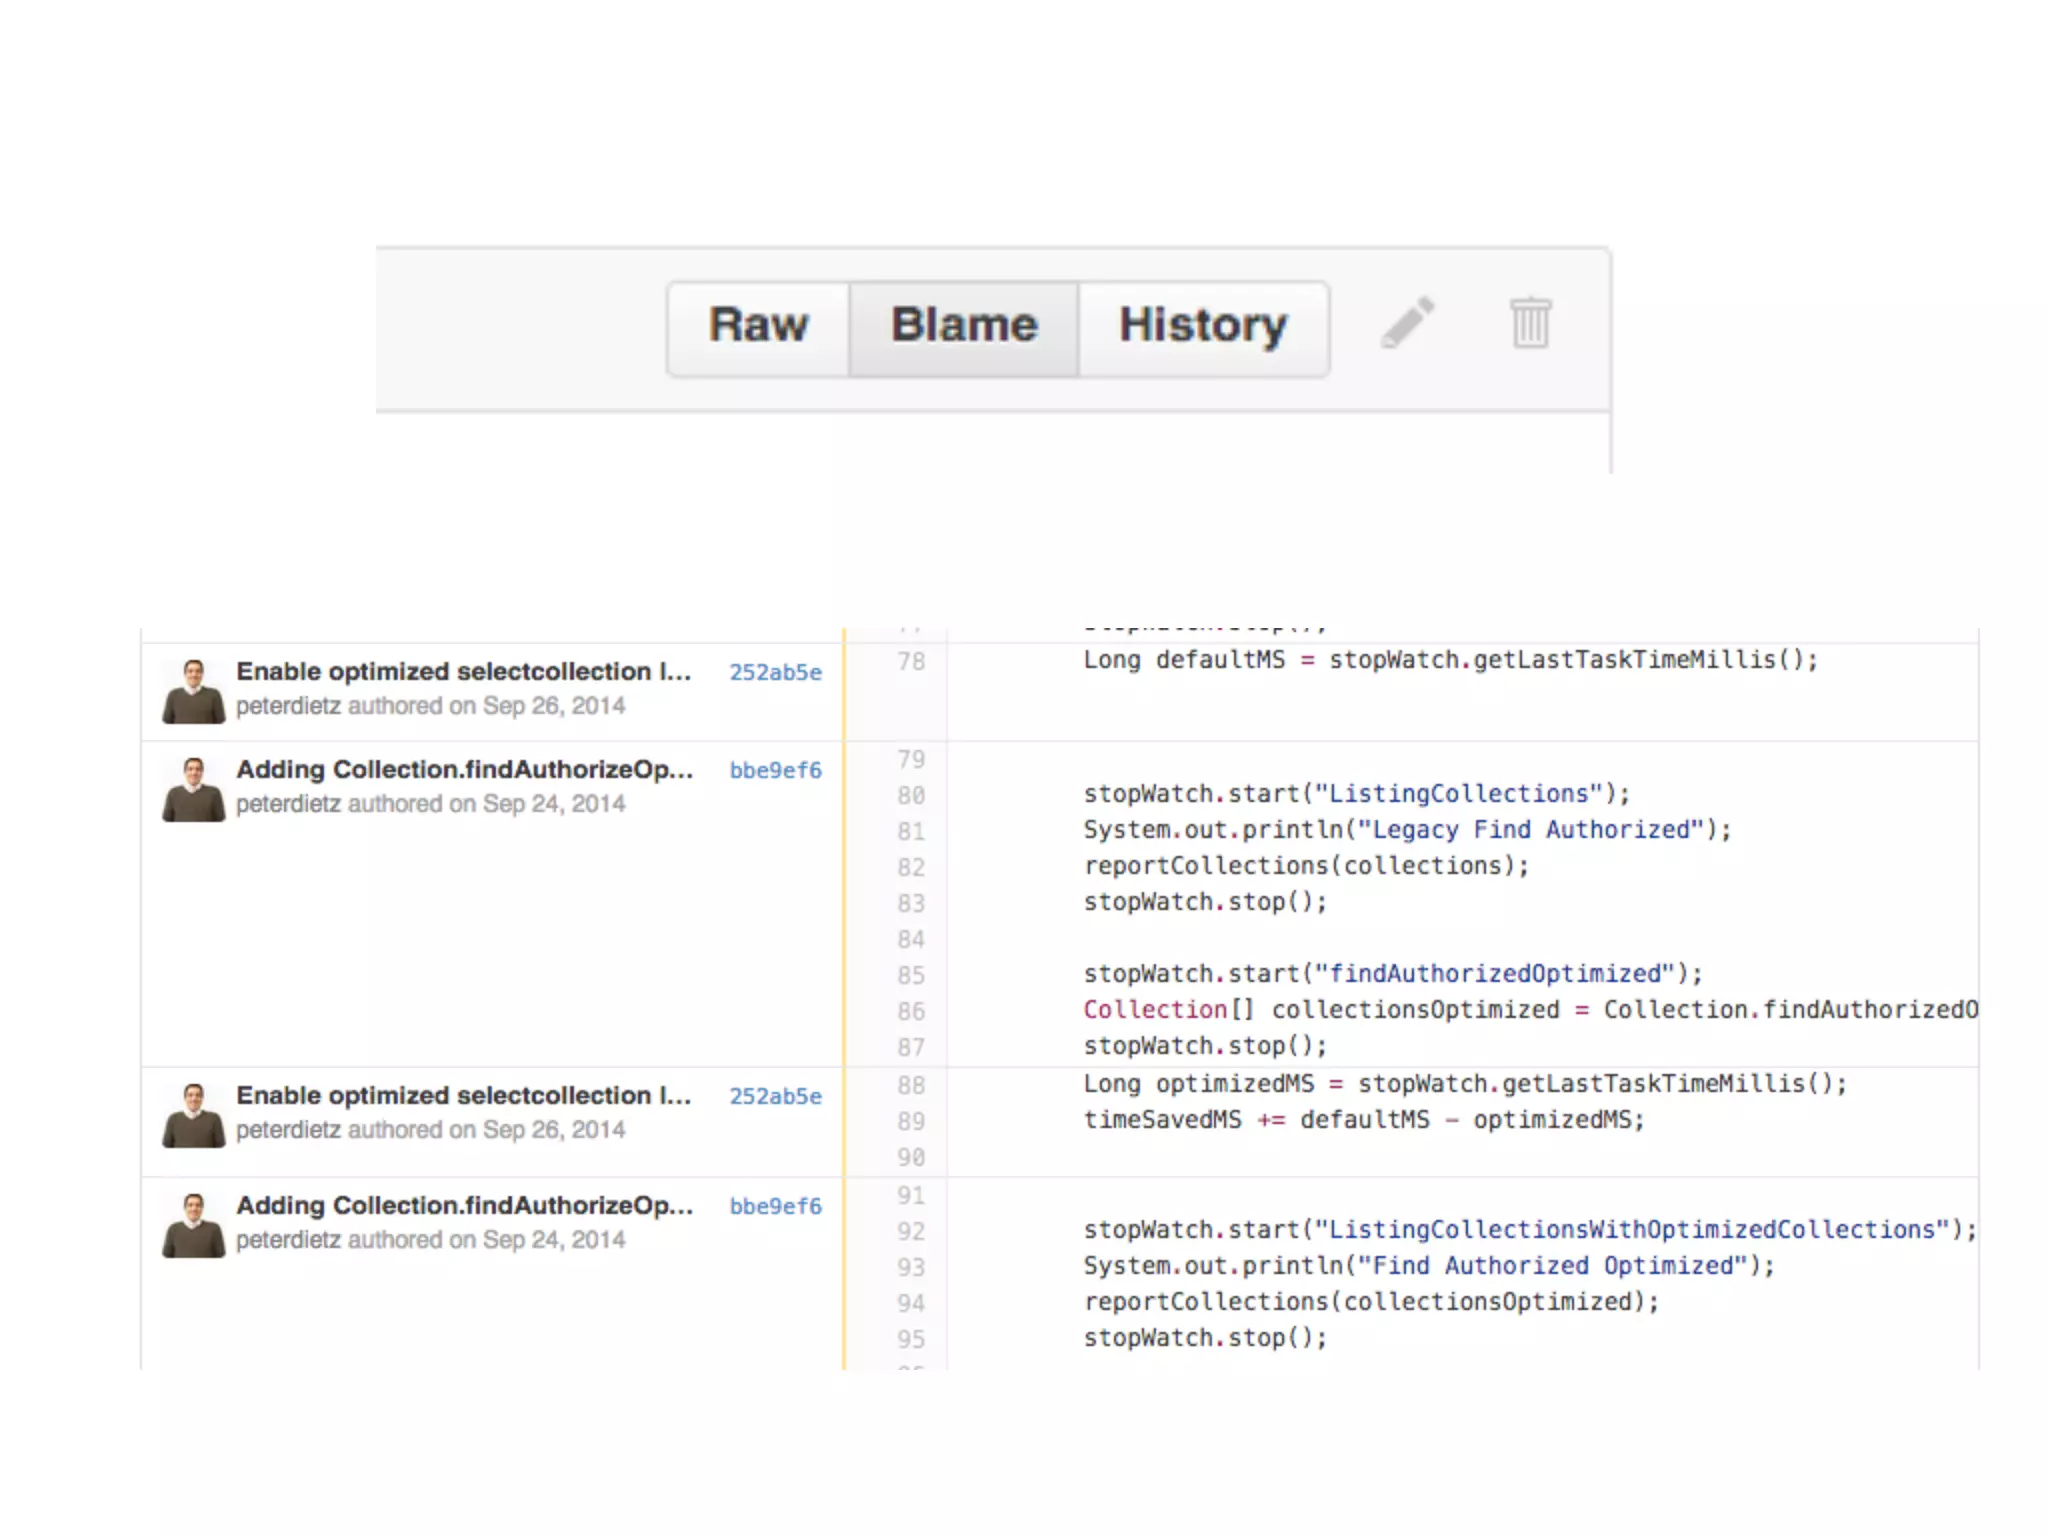Click the reportCollections(collectionsOptimized) code line
The image size is (2048, 1536).
(x=1370, y=1301)
